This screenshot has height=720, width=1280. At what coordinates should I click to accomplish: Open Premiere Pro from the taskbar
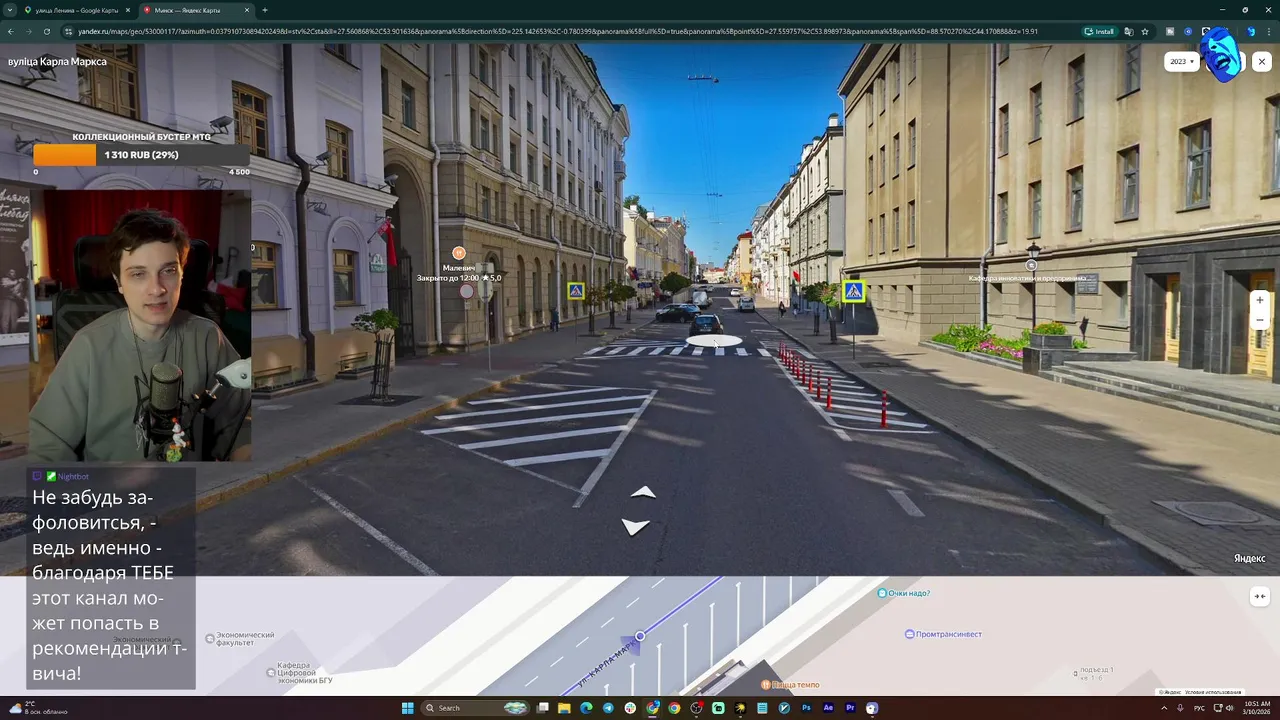coord(850,708)
